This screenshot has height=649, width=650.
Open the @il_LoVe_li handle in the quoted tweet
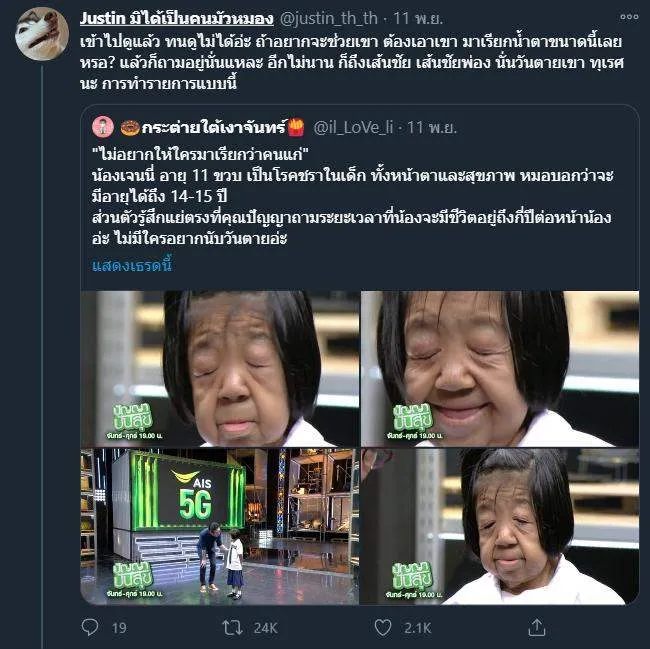click(353, 128)
